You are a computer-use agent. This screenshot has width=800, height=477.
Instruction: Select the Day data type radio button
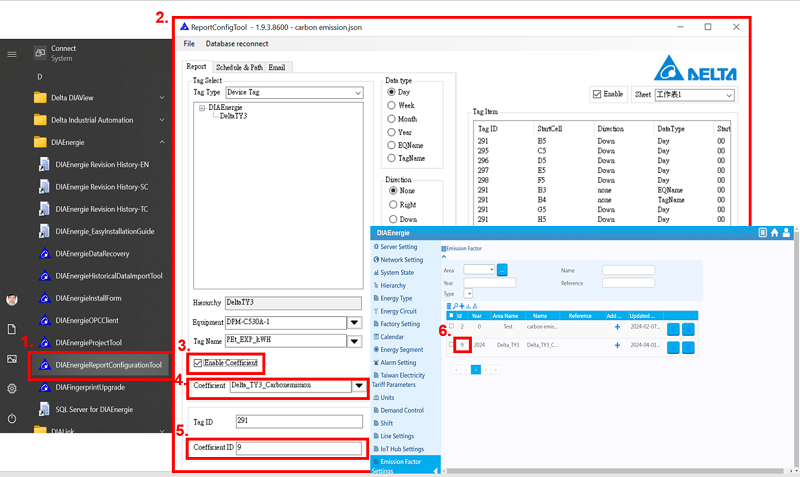[391, 92]
